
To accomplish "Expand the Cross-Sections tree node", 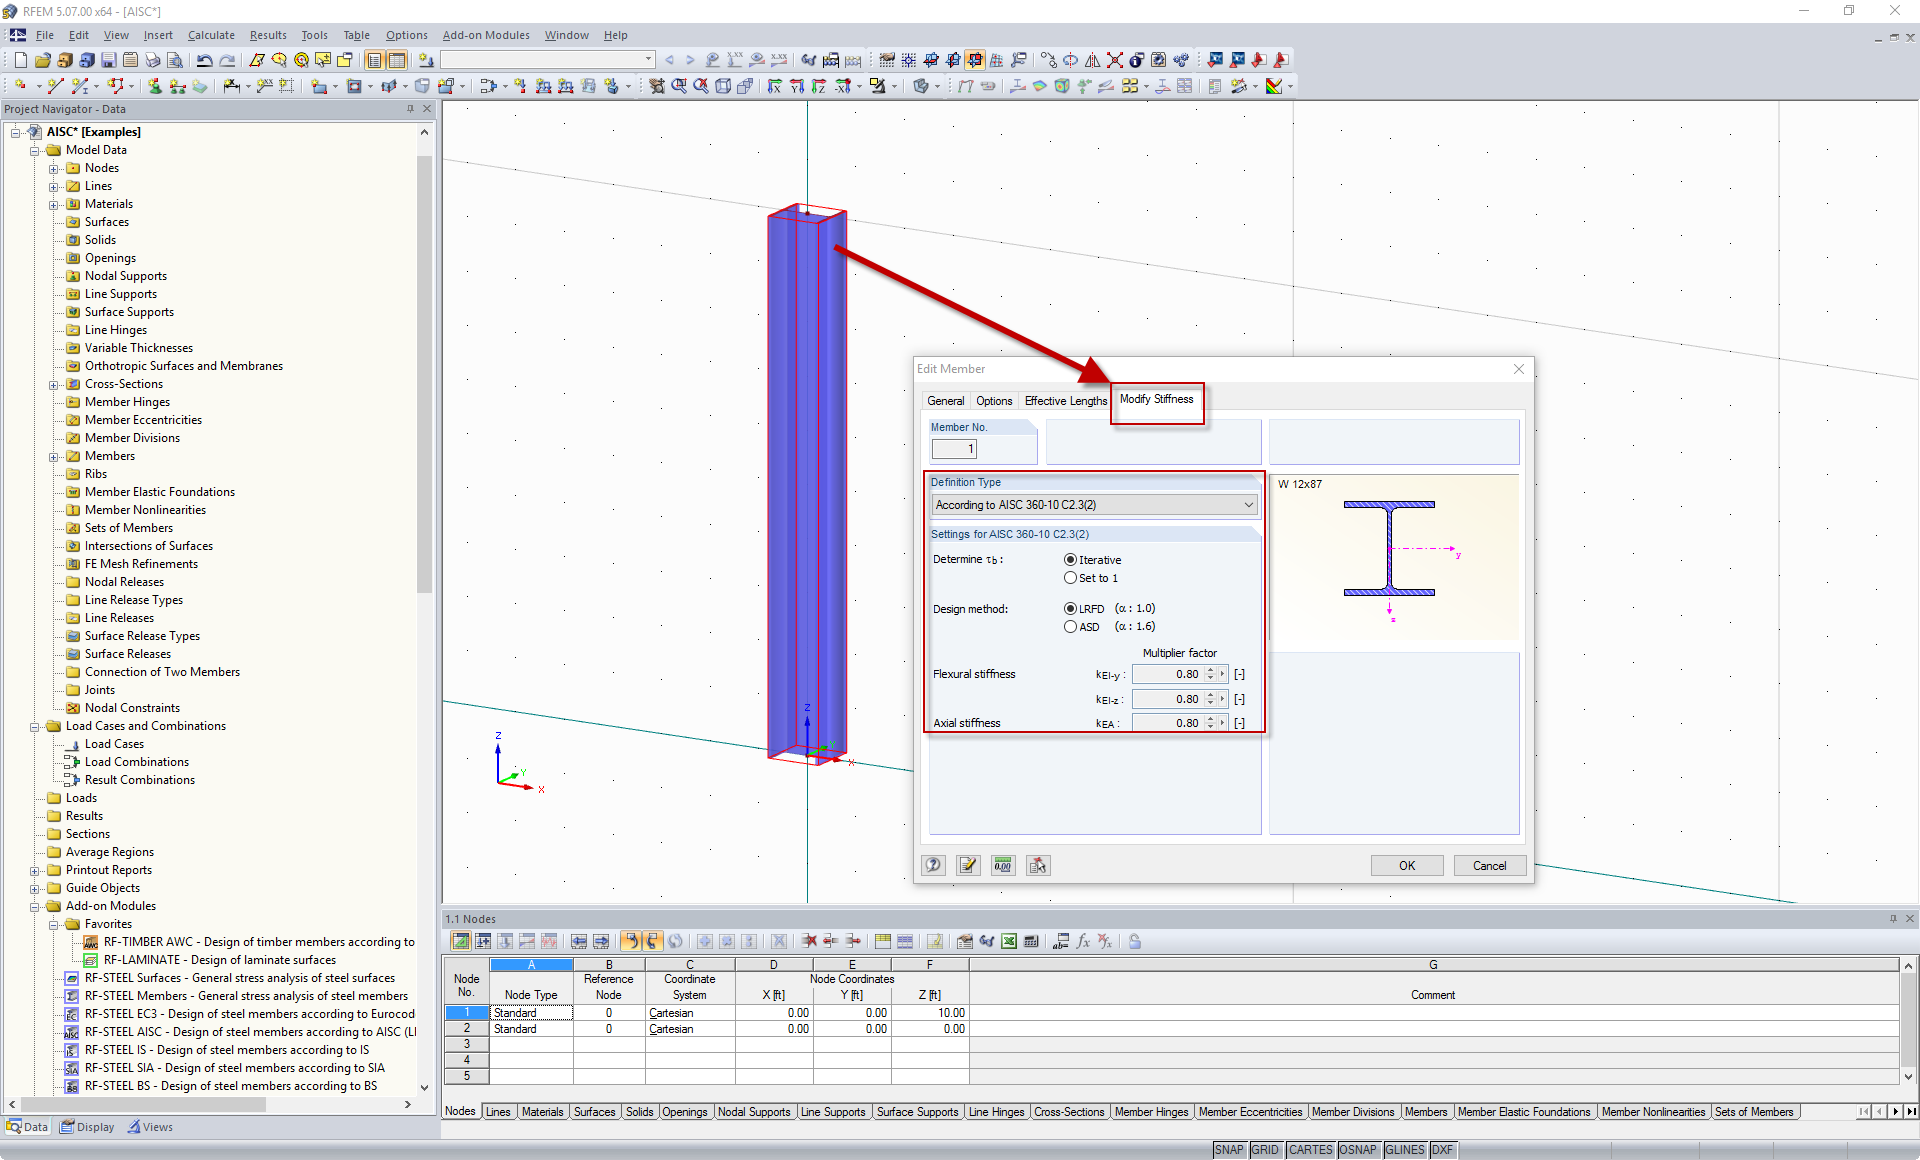I will coord(54,384).
